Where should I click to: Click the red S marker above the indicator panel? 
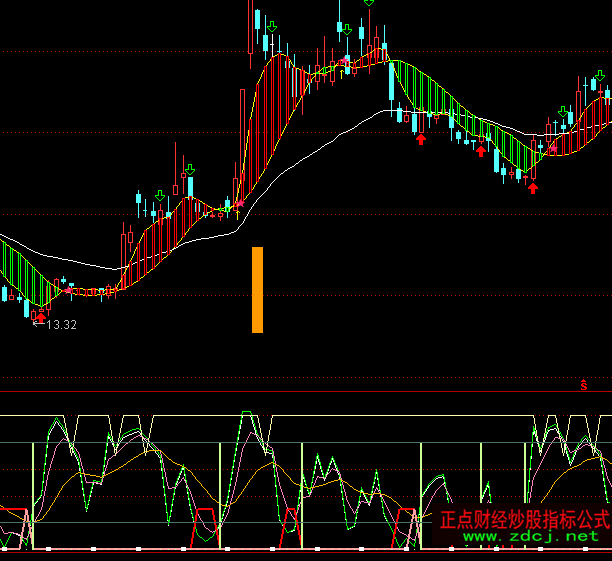tap(583, 384)
